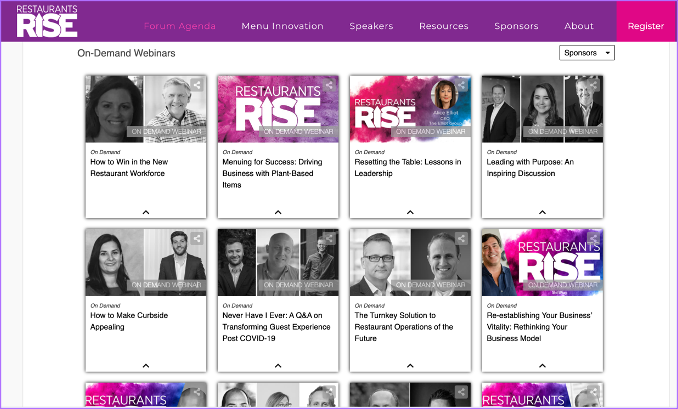Open Resetting the Table: Lessons in Leadership title
Viewport: 678px width, 409px height.
[x=408, y=167]
